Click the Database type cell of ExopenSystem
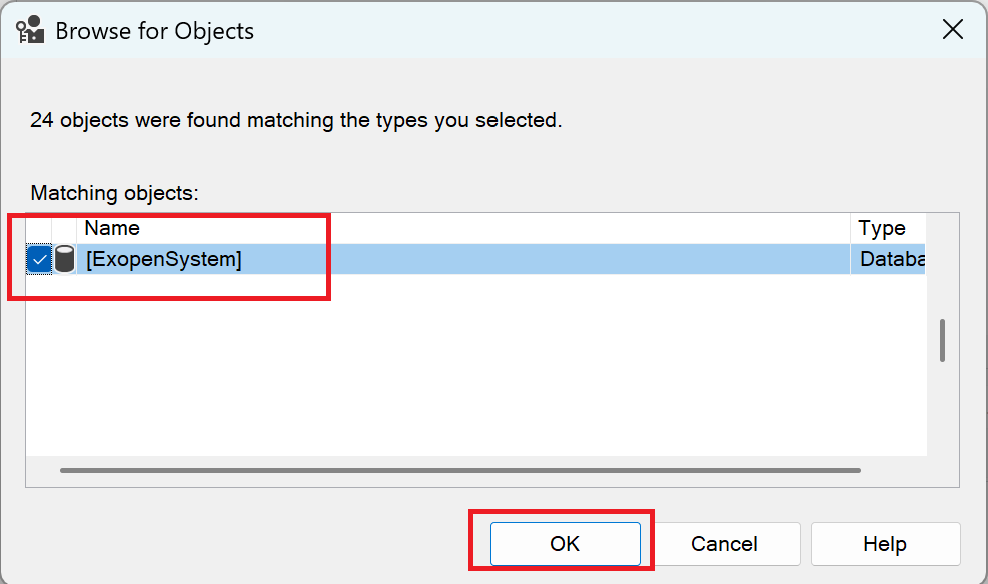 [x=890, y=260]
